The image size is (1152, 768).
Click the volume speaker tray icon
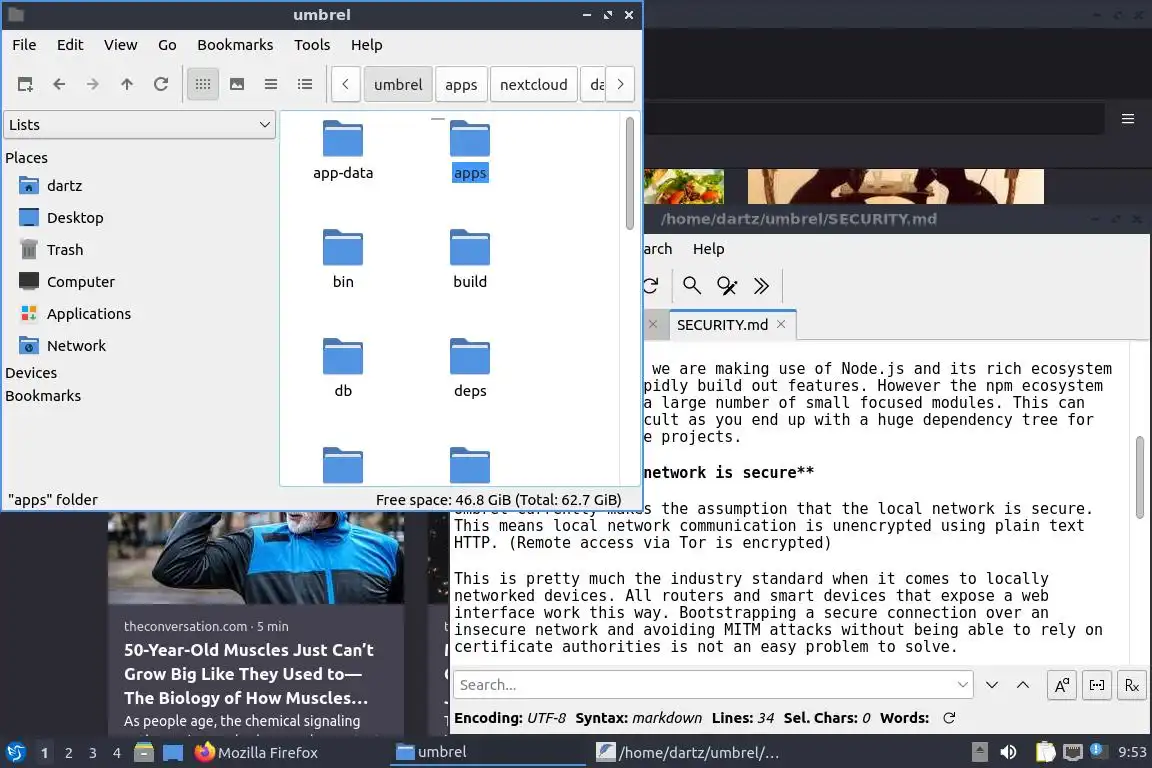point(1008,753)
